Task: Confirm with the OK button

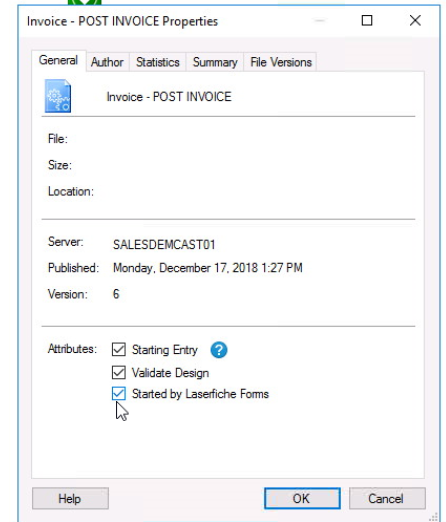Action: [302, 498]
